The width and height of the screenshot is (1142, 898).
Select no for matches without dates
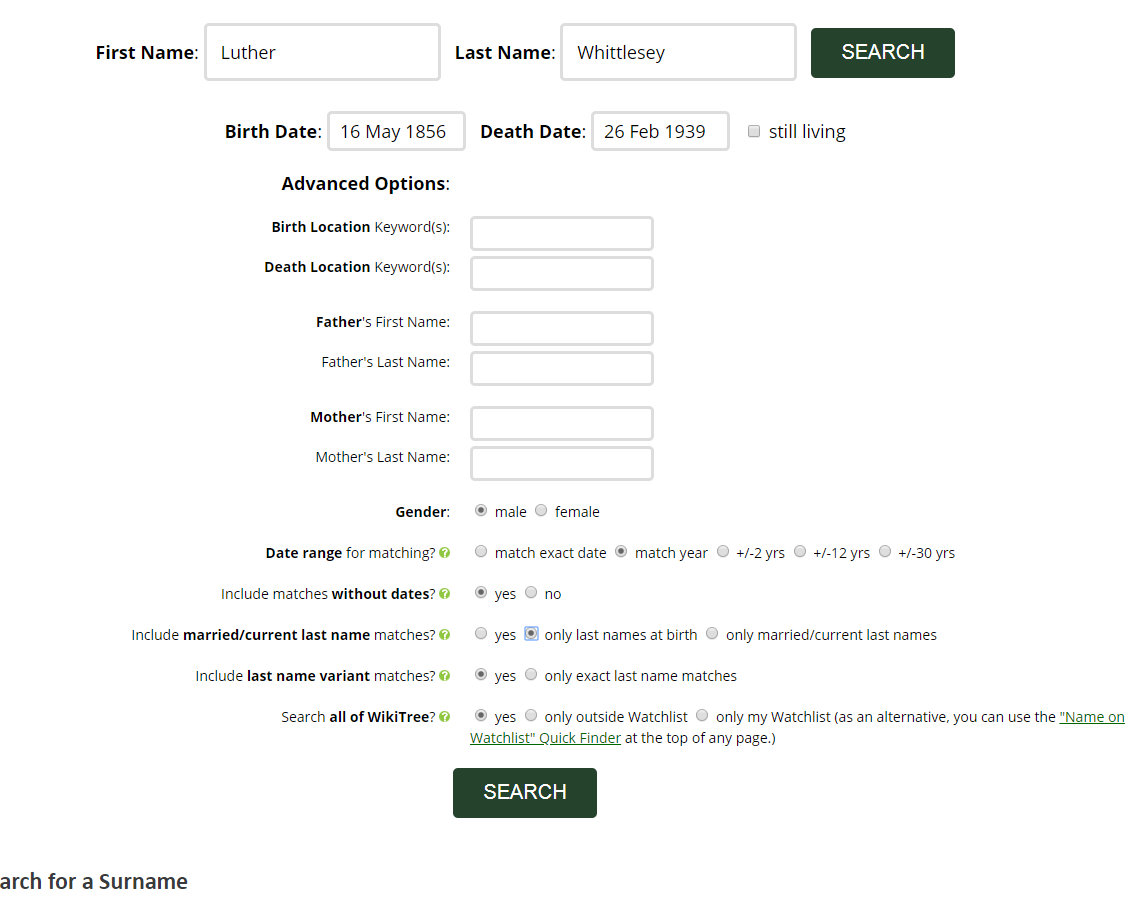[x=531, y=592]
